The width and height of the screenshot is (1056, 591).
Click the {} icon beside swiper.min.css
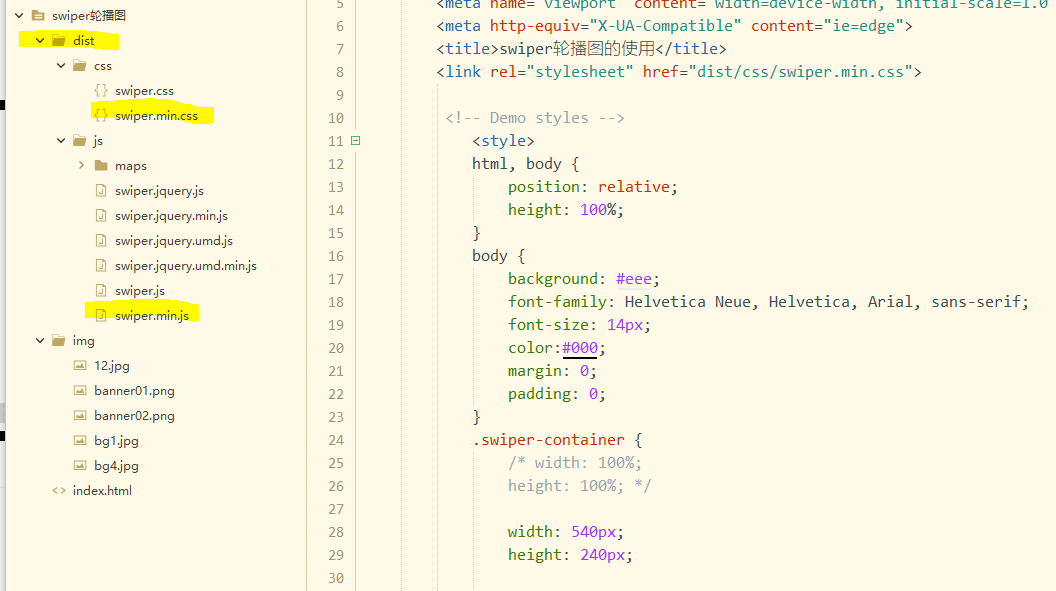click(x=103, y=114)
